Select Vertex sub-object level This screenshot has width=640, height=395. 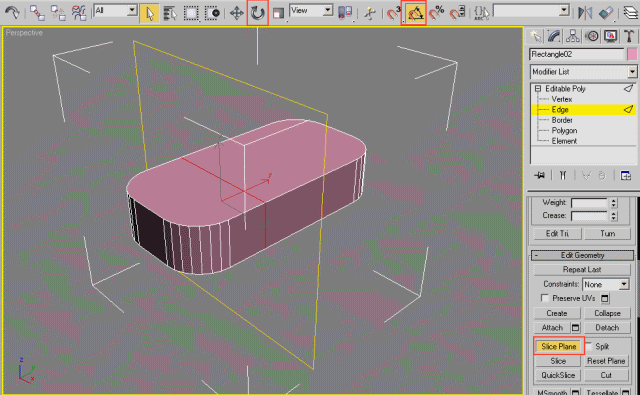click(562, 99)
